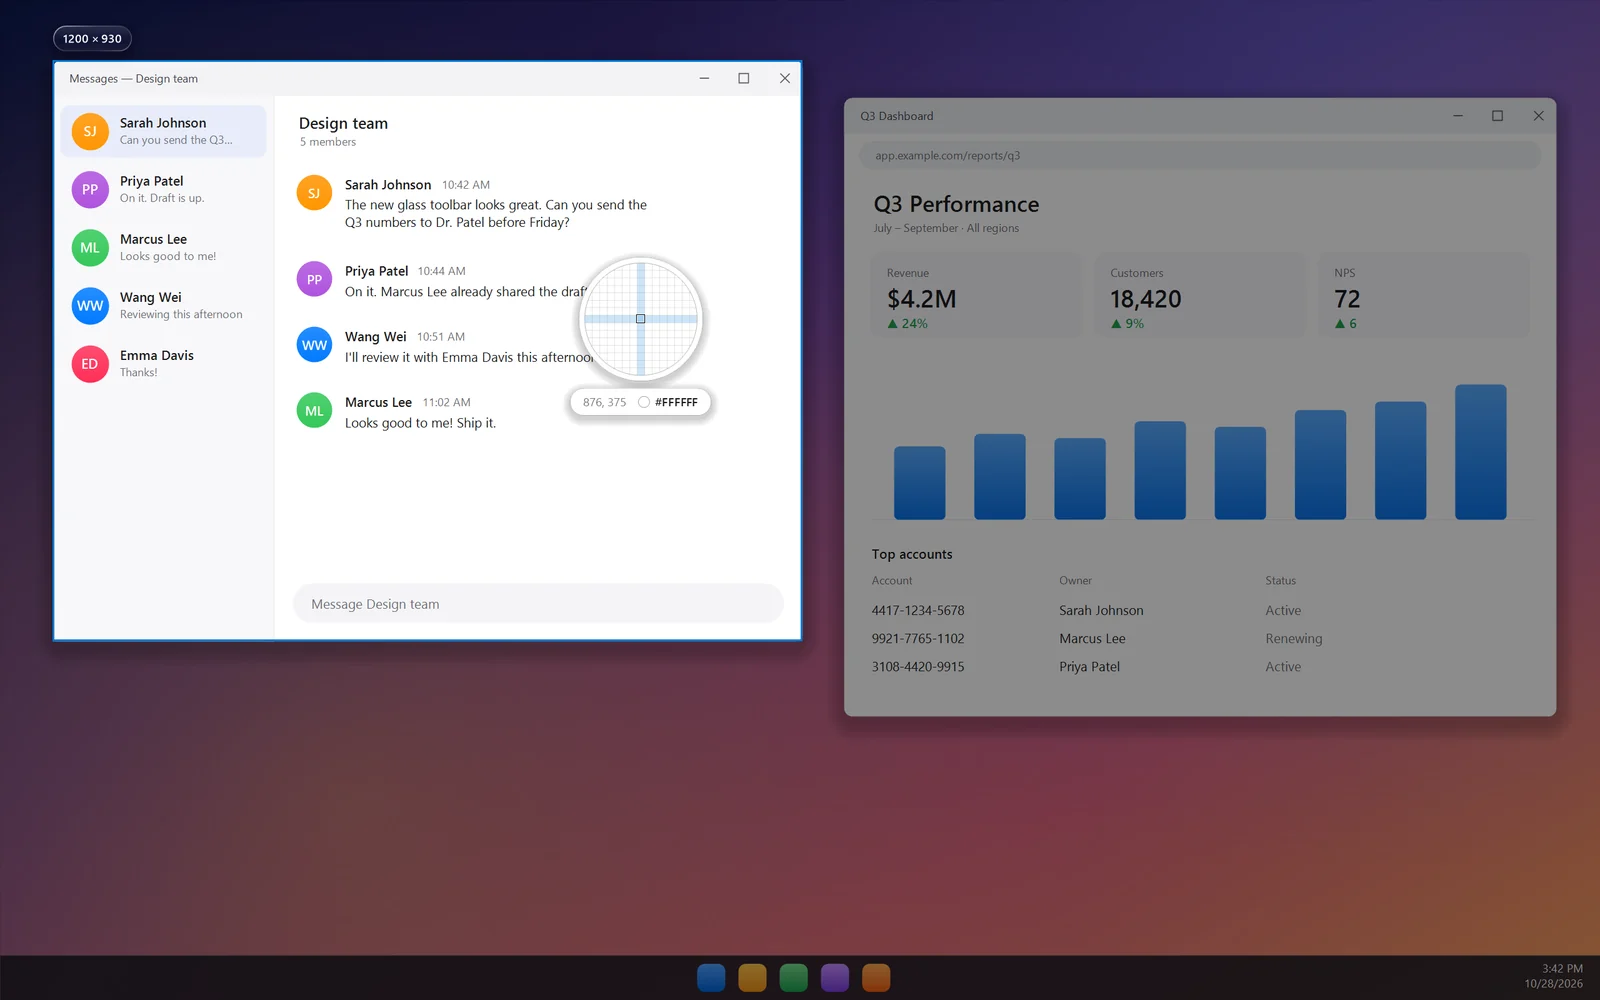
Task: Click the white color swatch beside #FFFFFF
Action: [644, 402]
